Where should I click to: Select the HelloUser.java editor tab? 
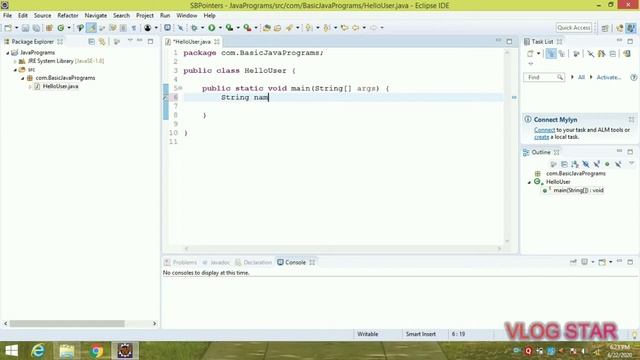pyautogui.click(x=192, y=42)
